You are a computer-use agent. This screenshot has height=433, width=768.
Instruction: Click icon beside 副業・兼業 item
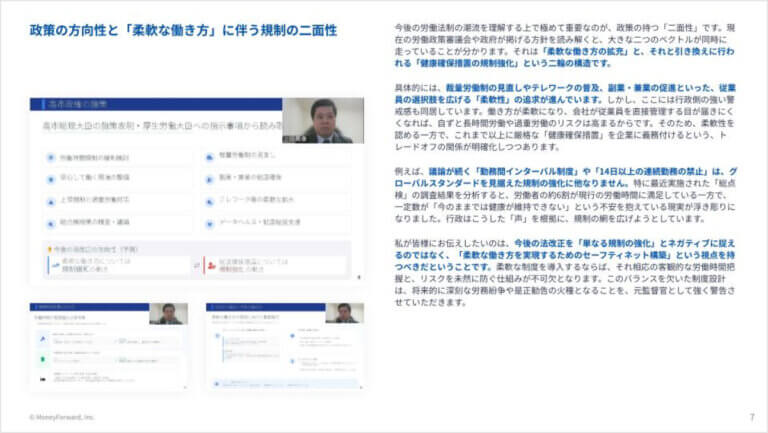[x=209, y=179]
